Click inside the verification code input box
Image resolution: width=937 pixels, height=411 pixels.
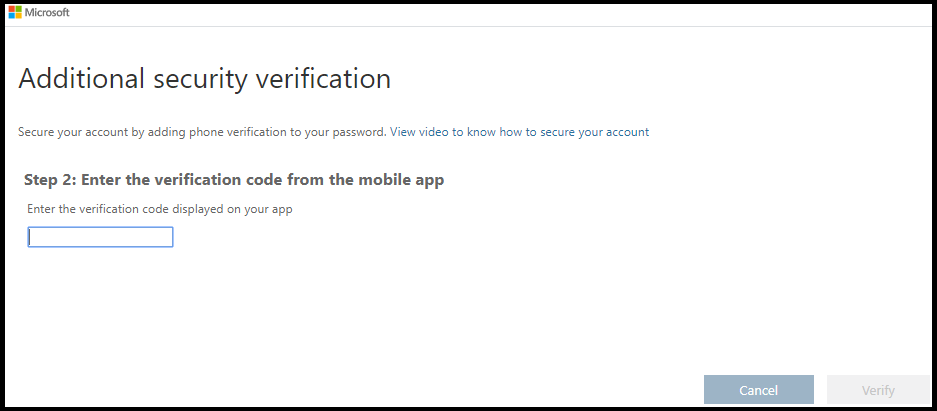[100, 237]
